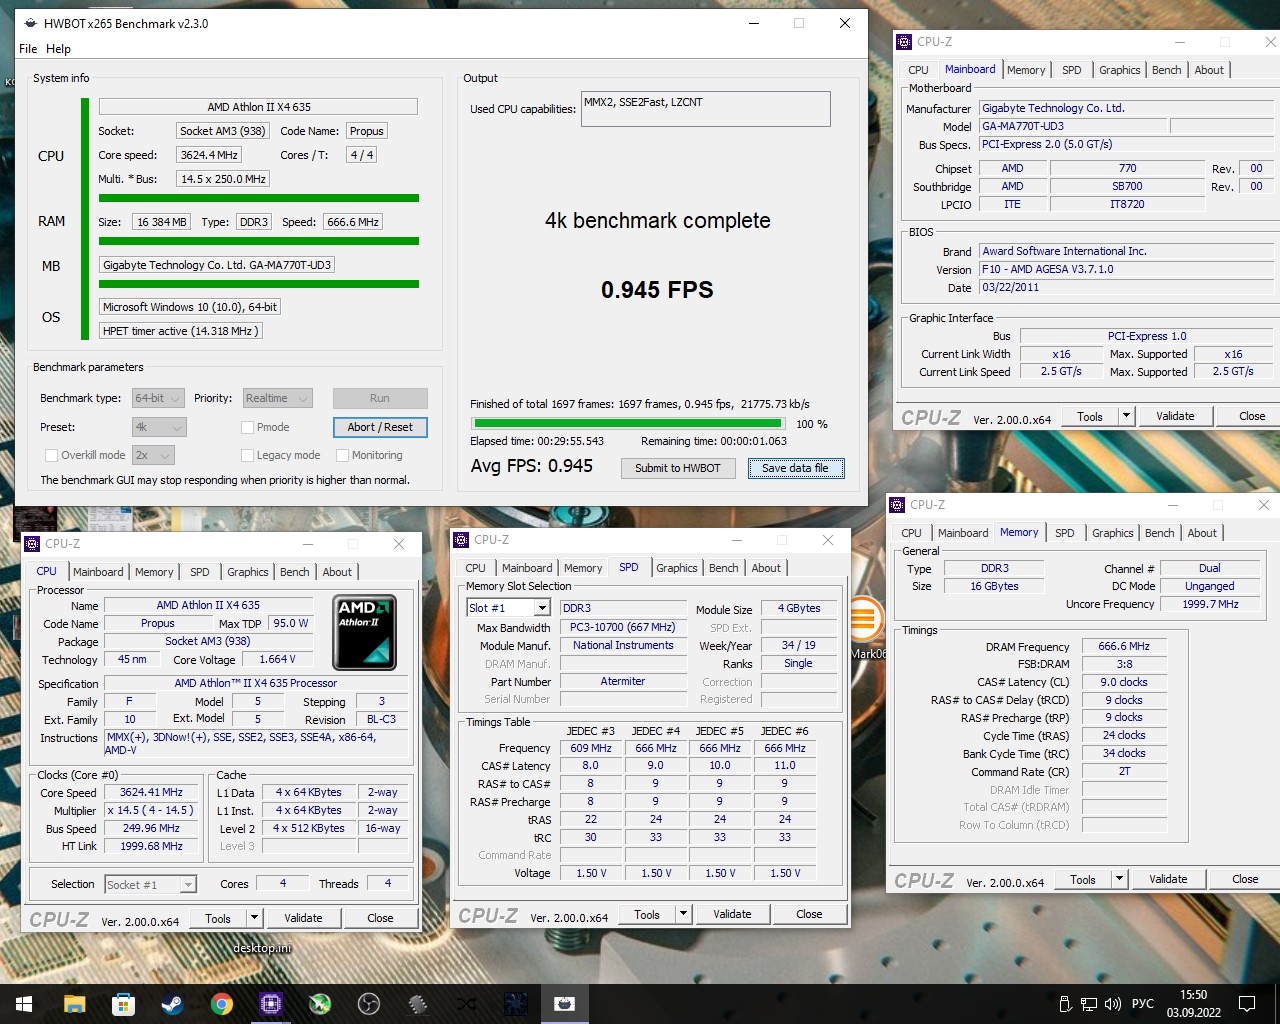Click CPU-Z Memory window title icon

[x=897, y=505]
